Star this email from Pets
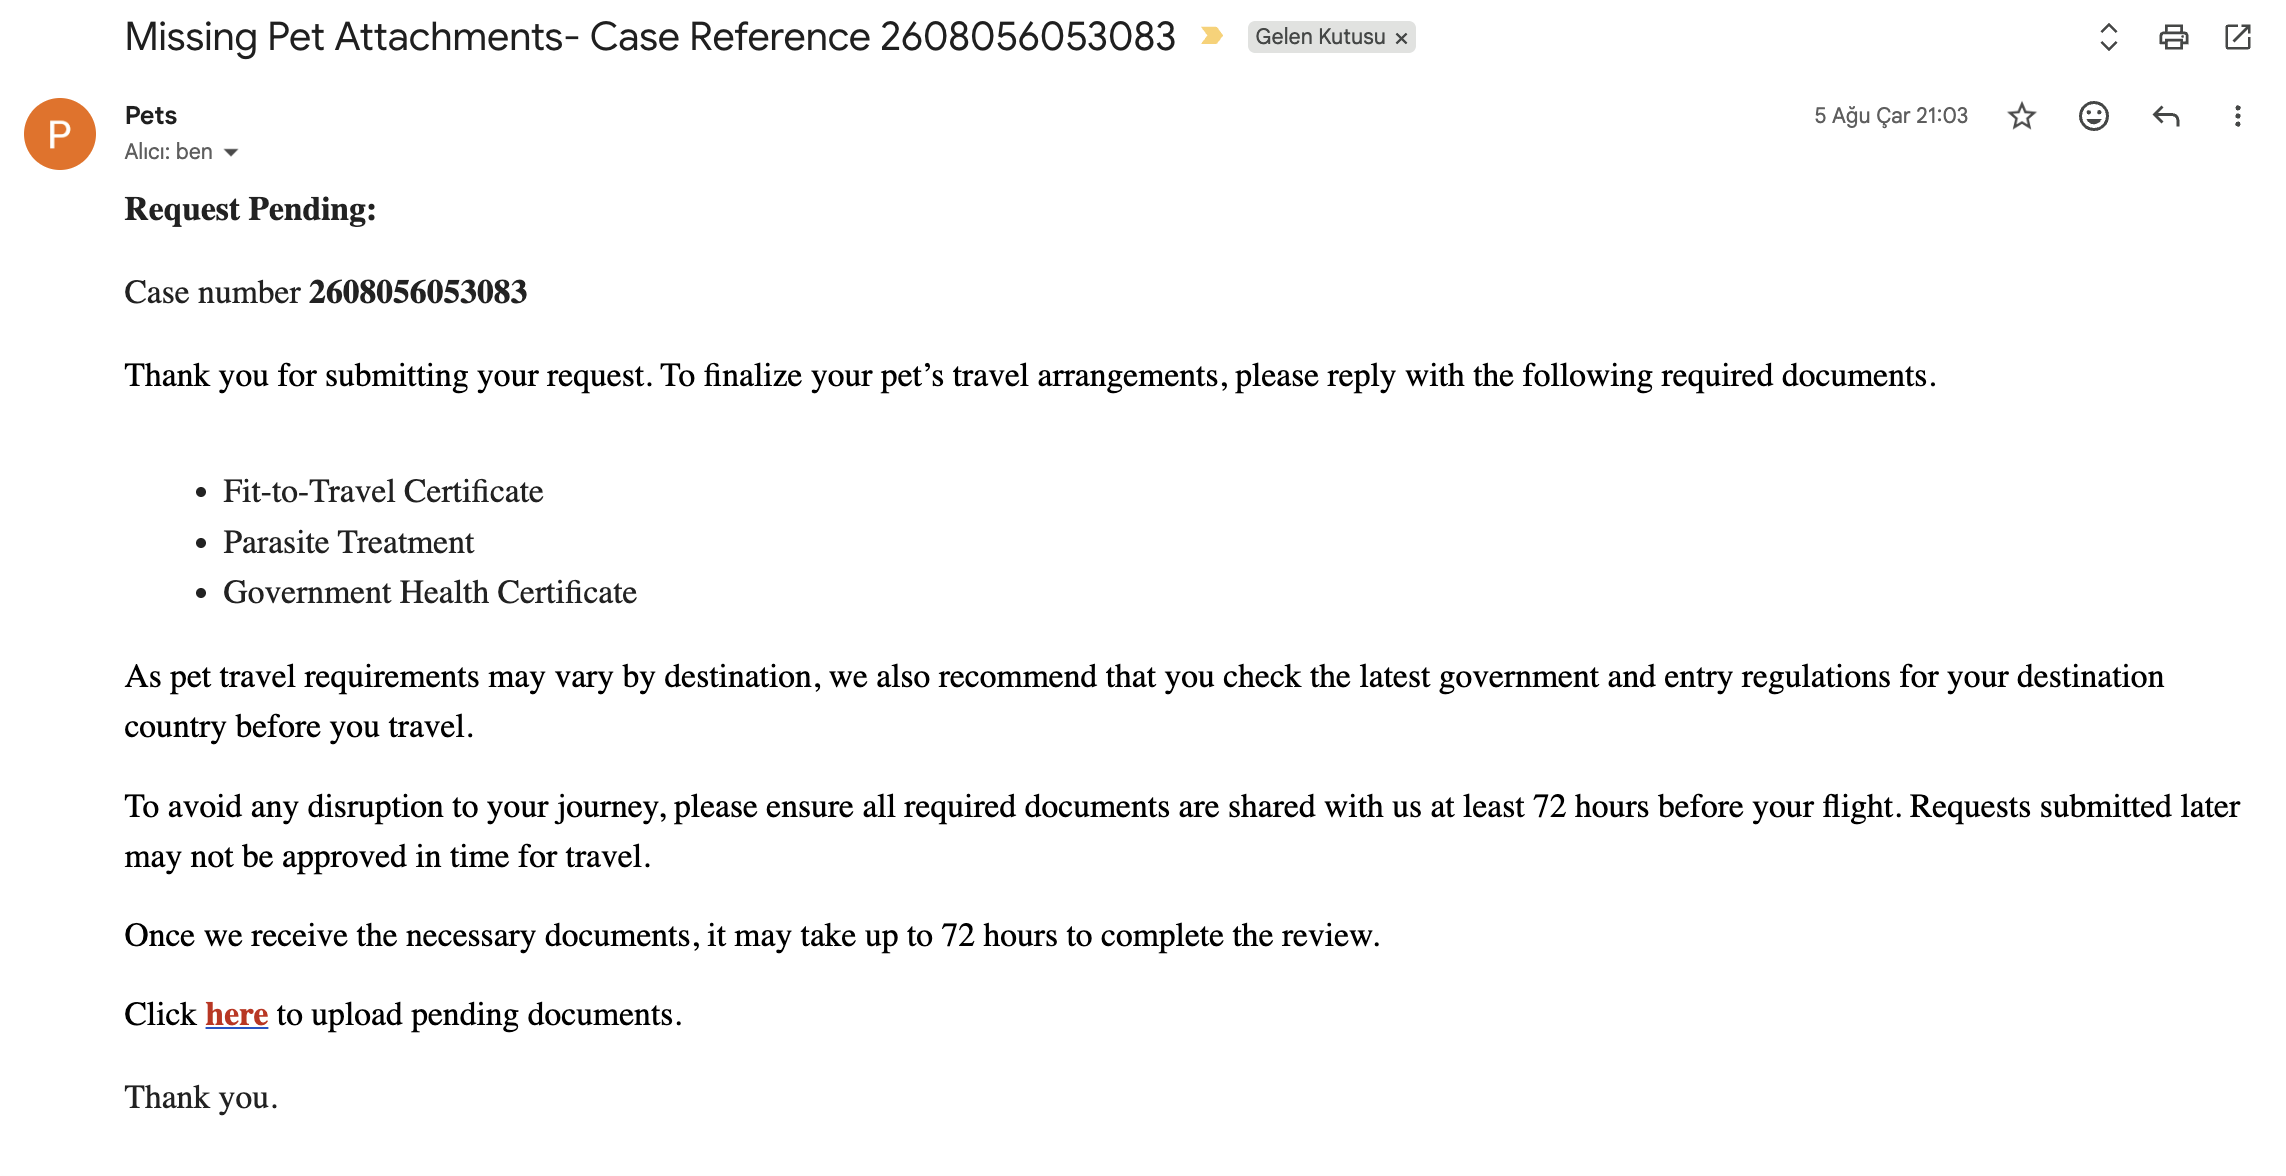 (2021, 116)
